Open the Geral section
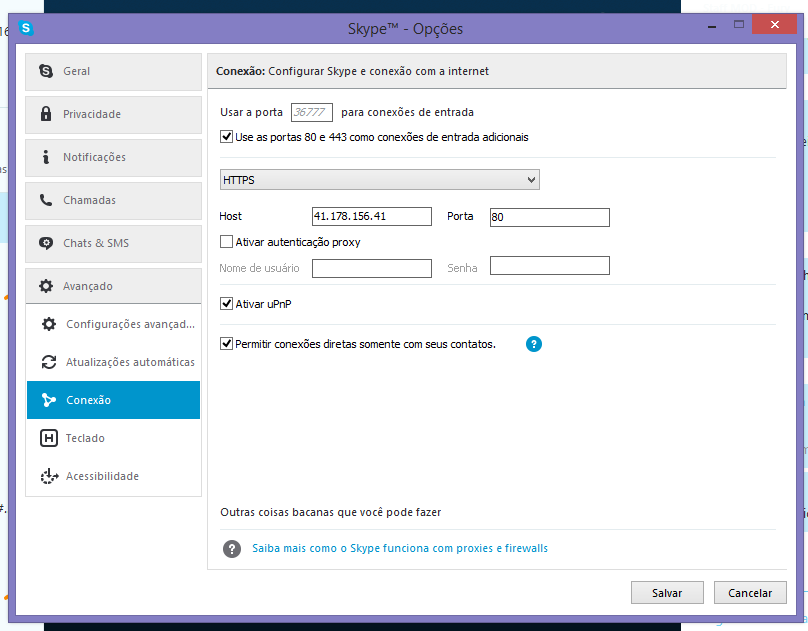The width and height of the screenshot is (808, 631). [x=113, y=72]
